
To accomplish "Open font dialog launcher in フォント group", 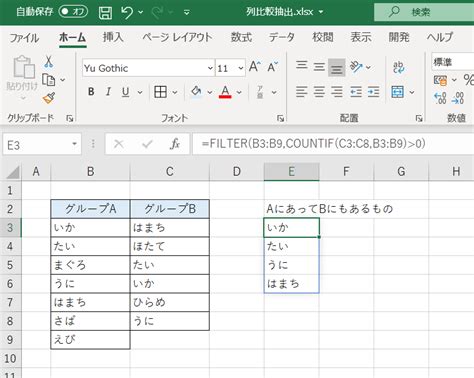I will (x=281, y=118).
